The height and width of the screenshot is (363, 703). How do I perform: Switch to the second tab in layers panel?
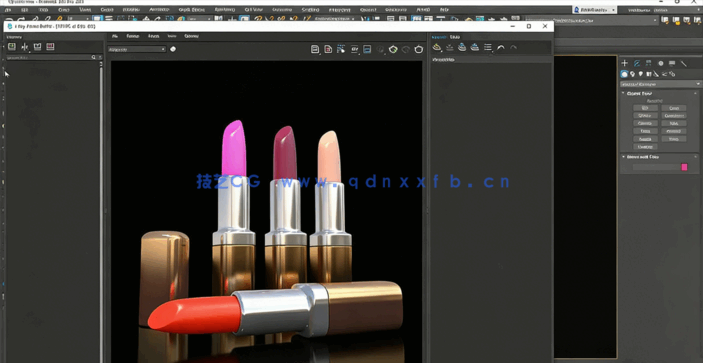tap(455, 37)
